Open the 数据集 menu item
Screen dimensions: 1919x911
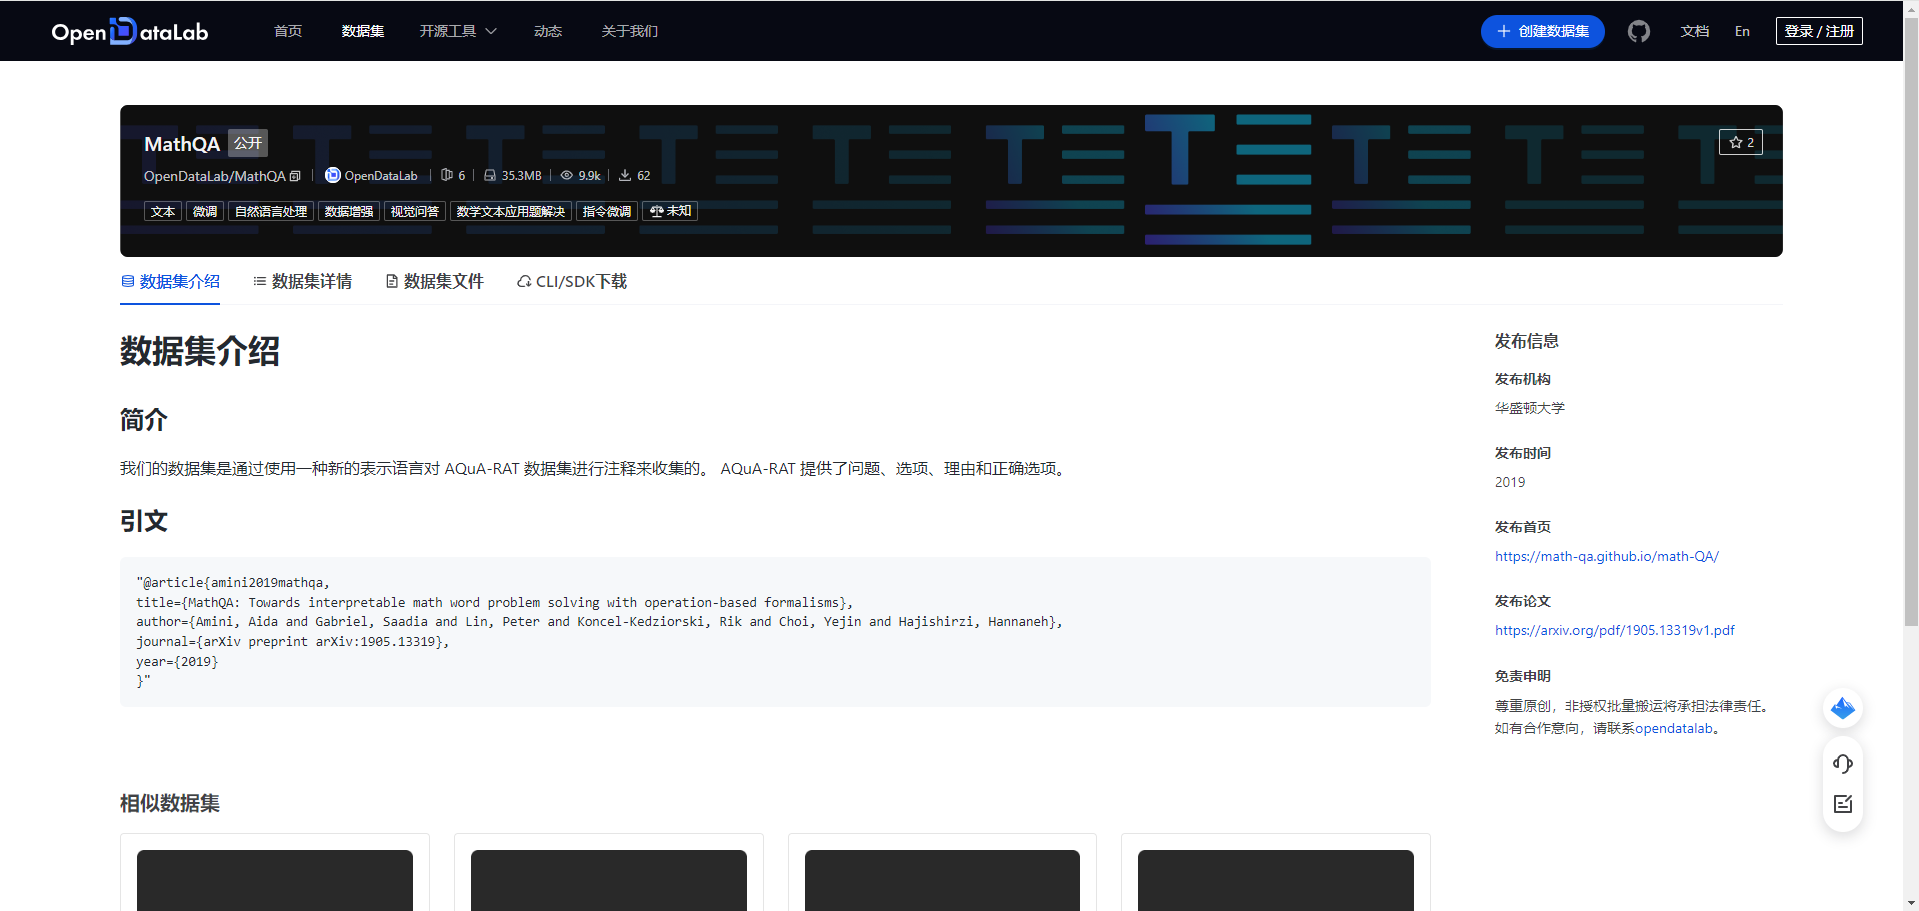click(x=362, y=31)
